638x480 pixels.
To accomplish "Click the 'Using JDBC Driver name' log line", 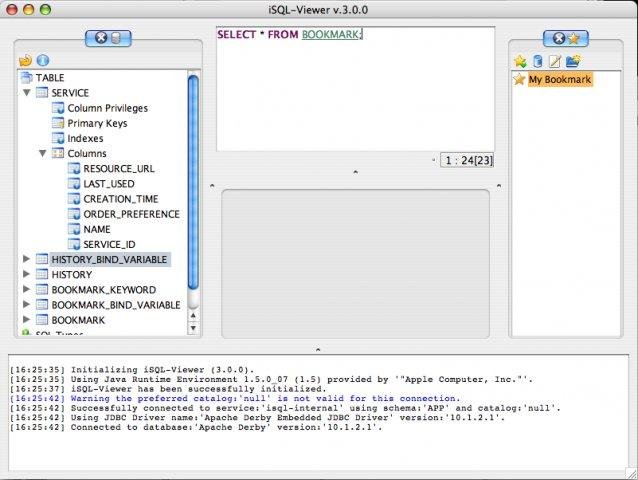I will coord(257,417).
